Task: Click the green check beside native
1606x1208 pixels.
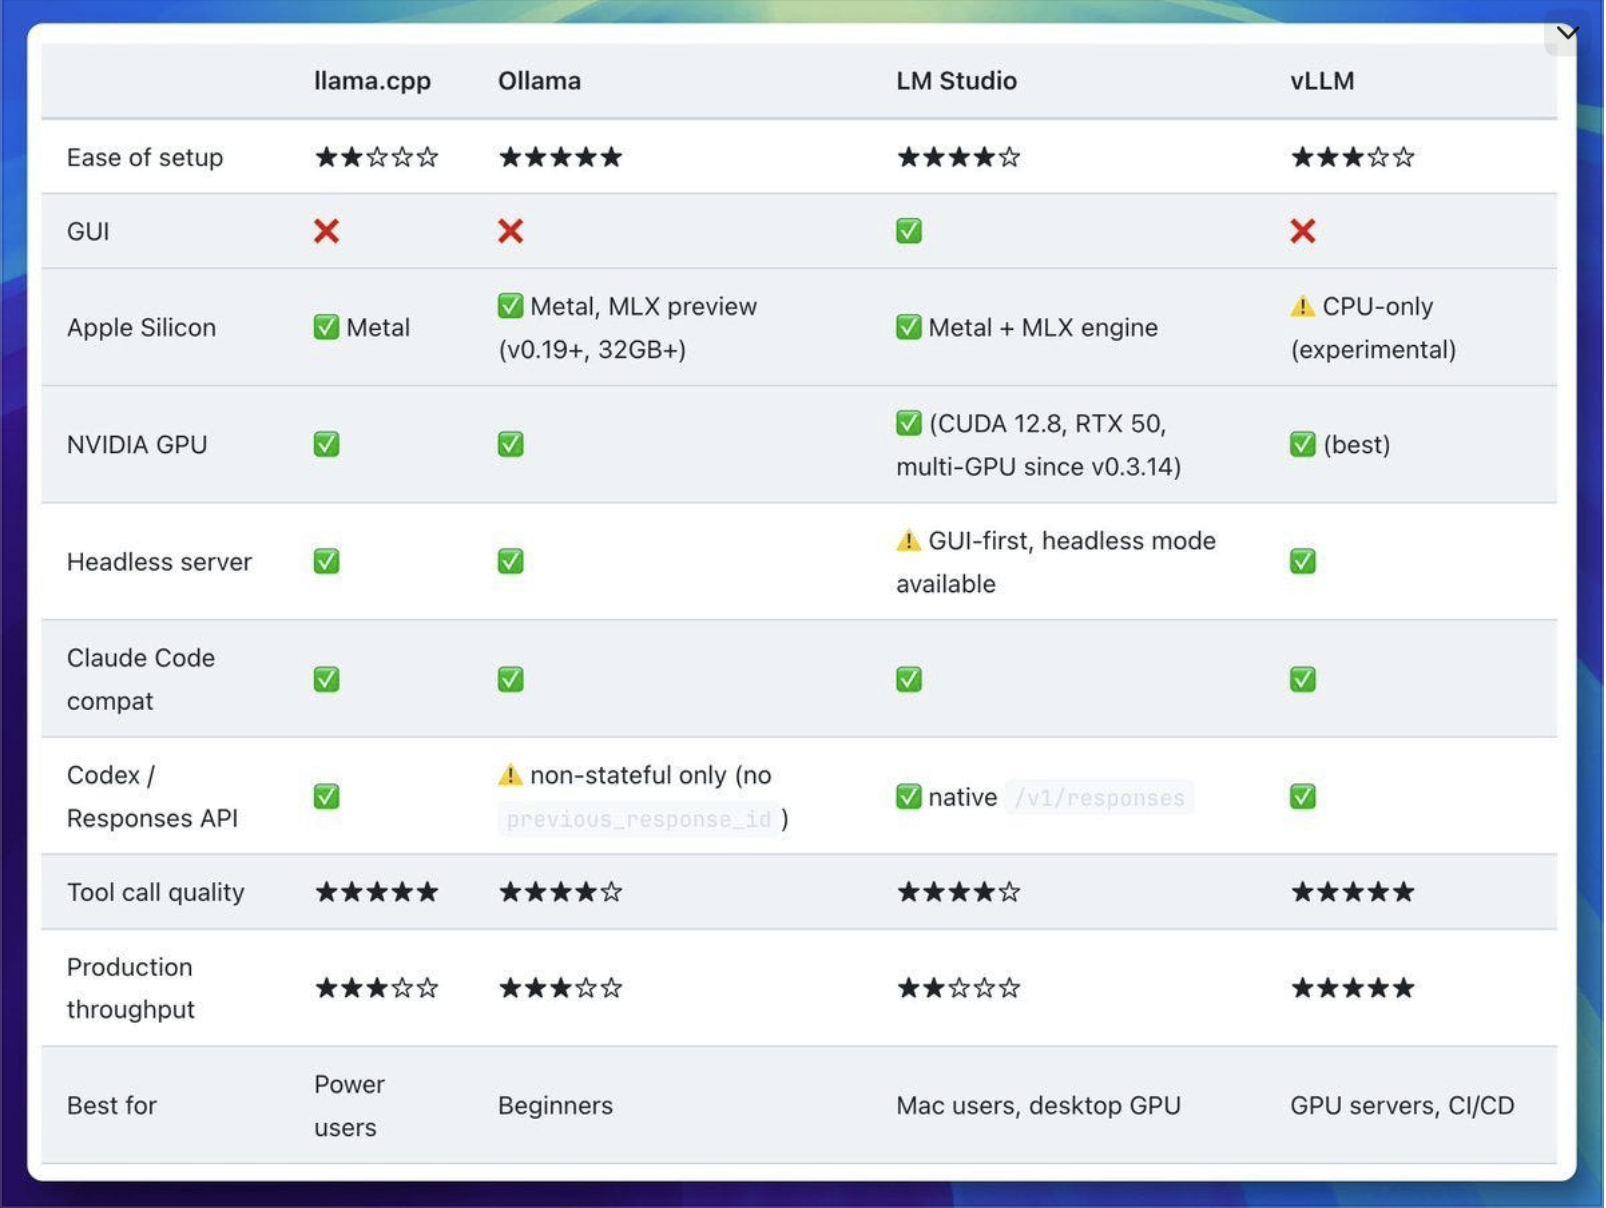Action: point(908,796)
